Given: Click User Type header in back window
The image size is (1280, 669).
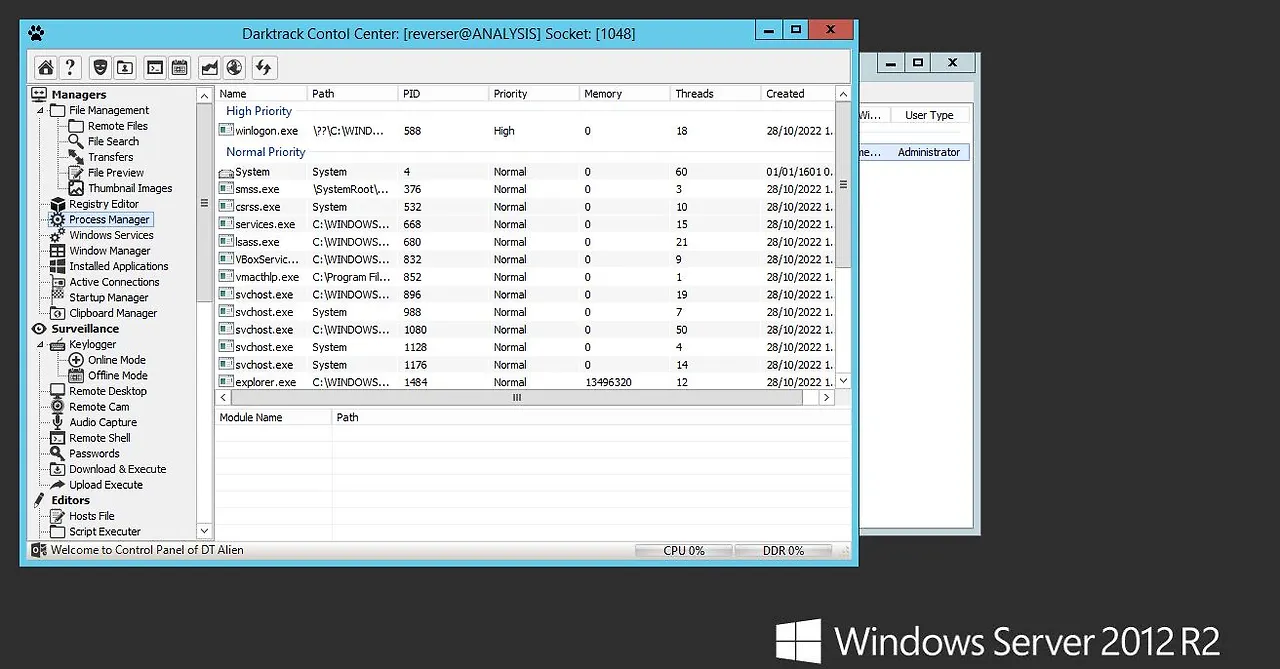Looking at the screenshot, I should (x=929, y=115).
